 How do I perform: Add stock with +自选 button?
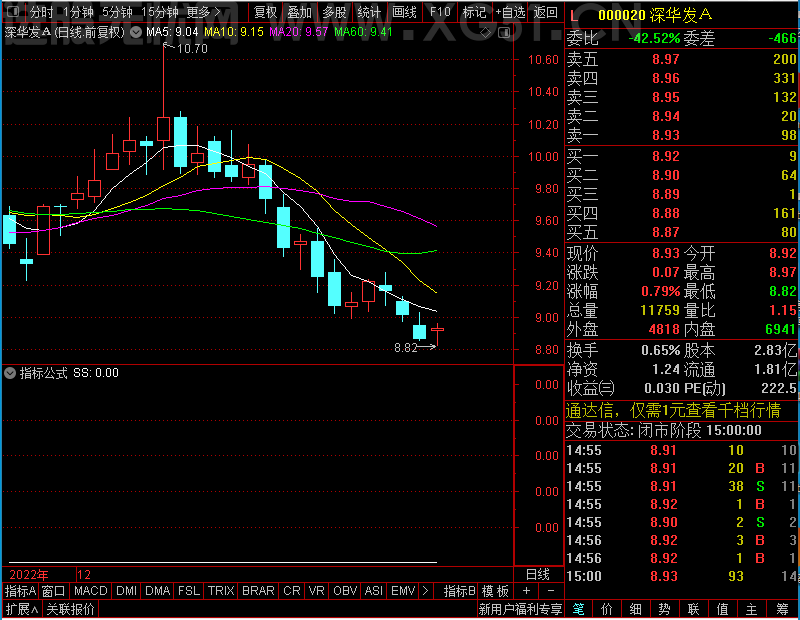coord(511,12)
